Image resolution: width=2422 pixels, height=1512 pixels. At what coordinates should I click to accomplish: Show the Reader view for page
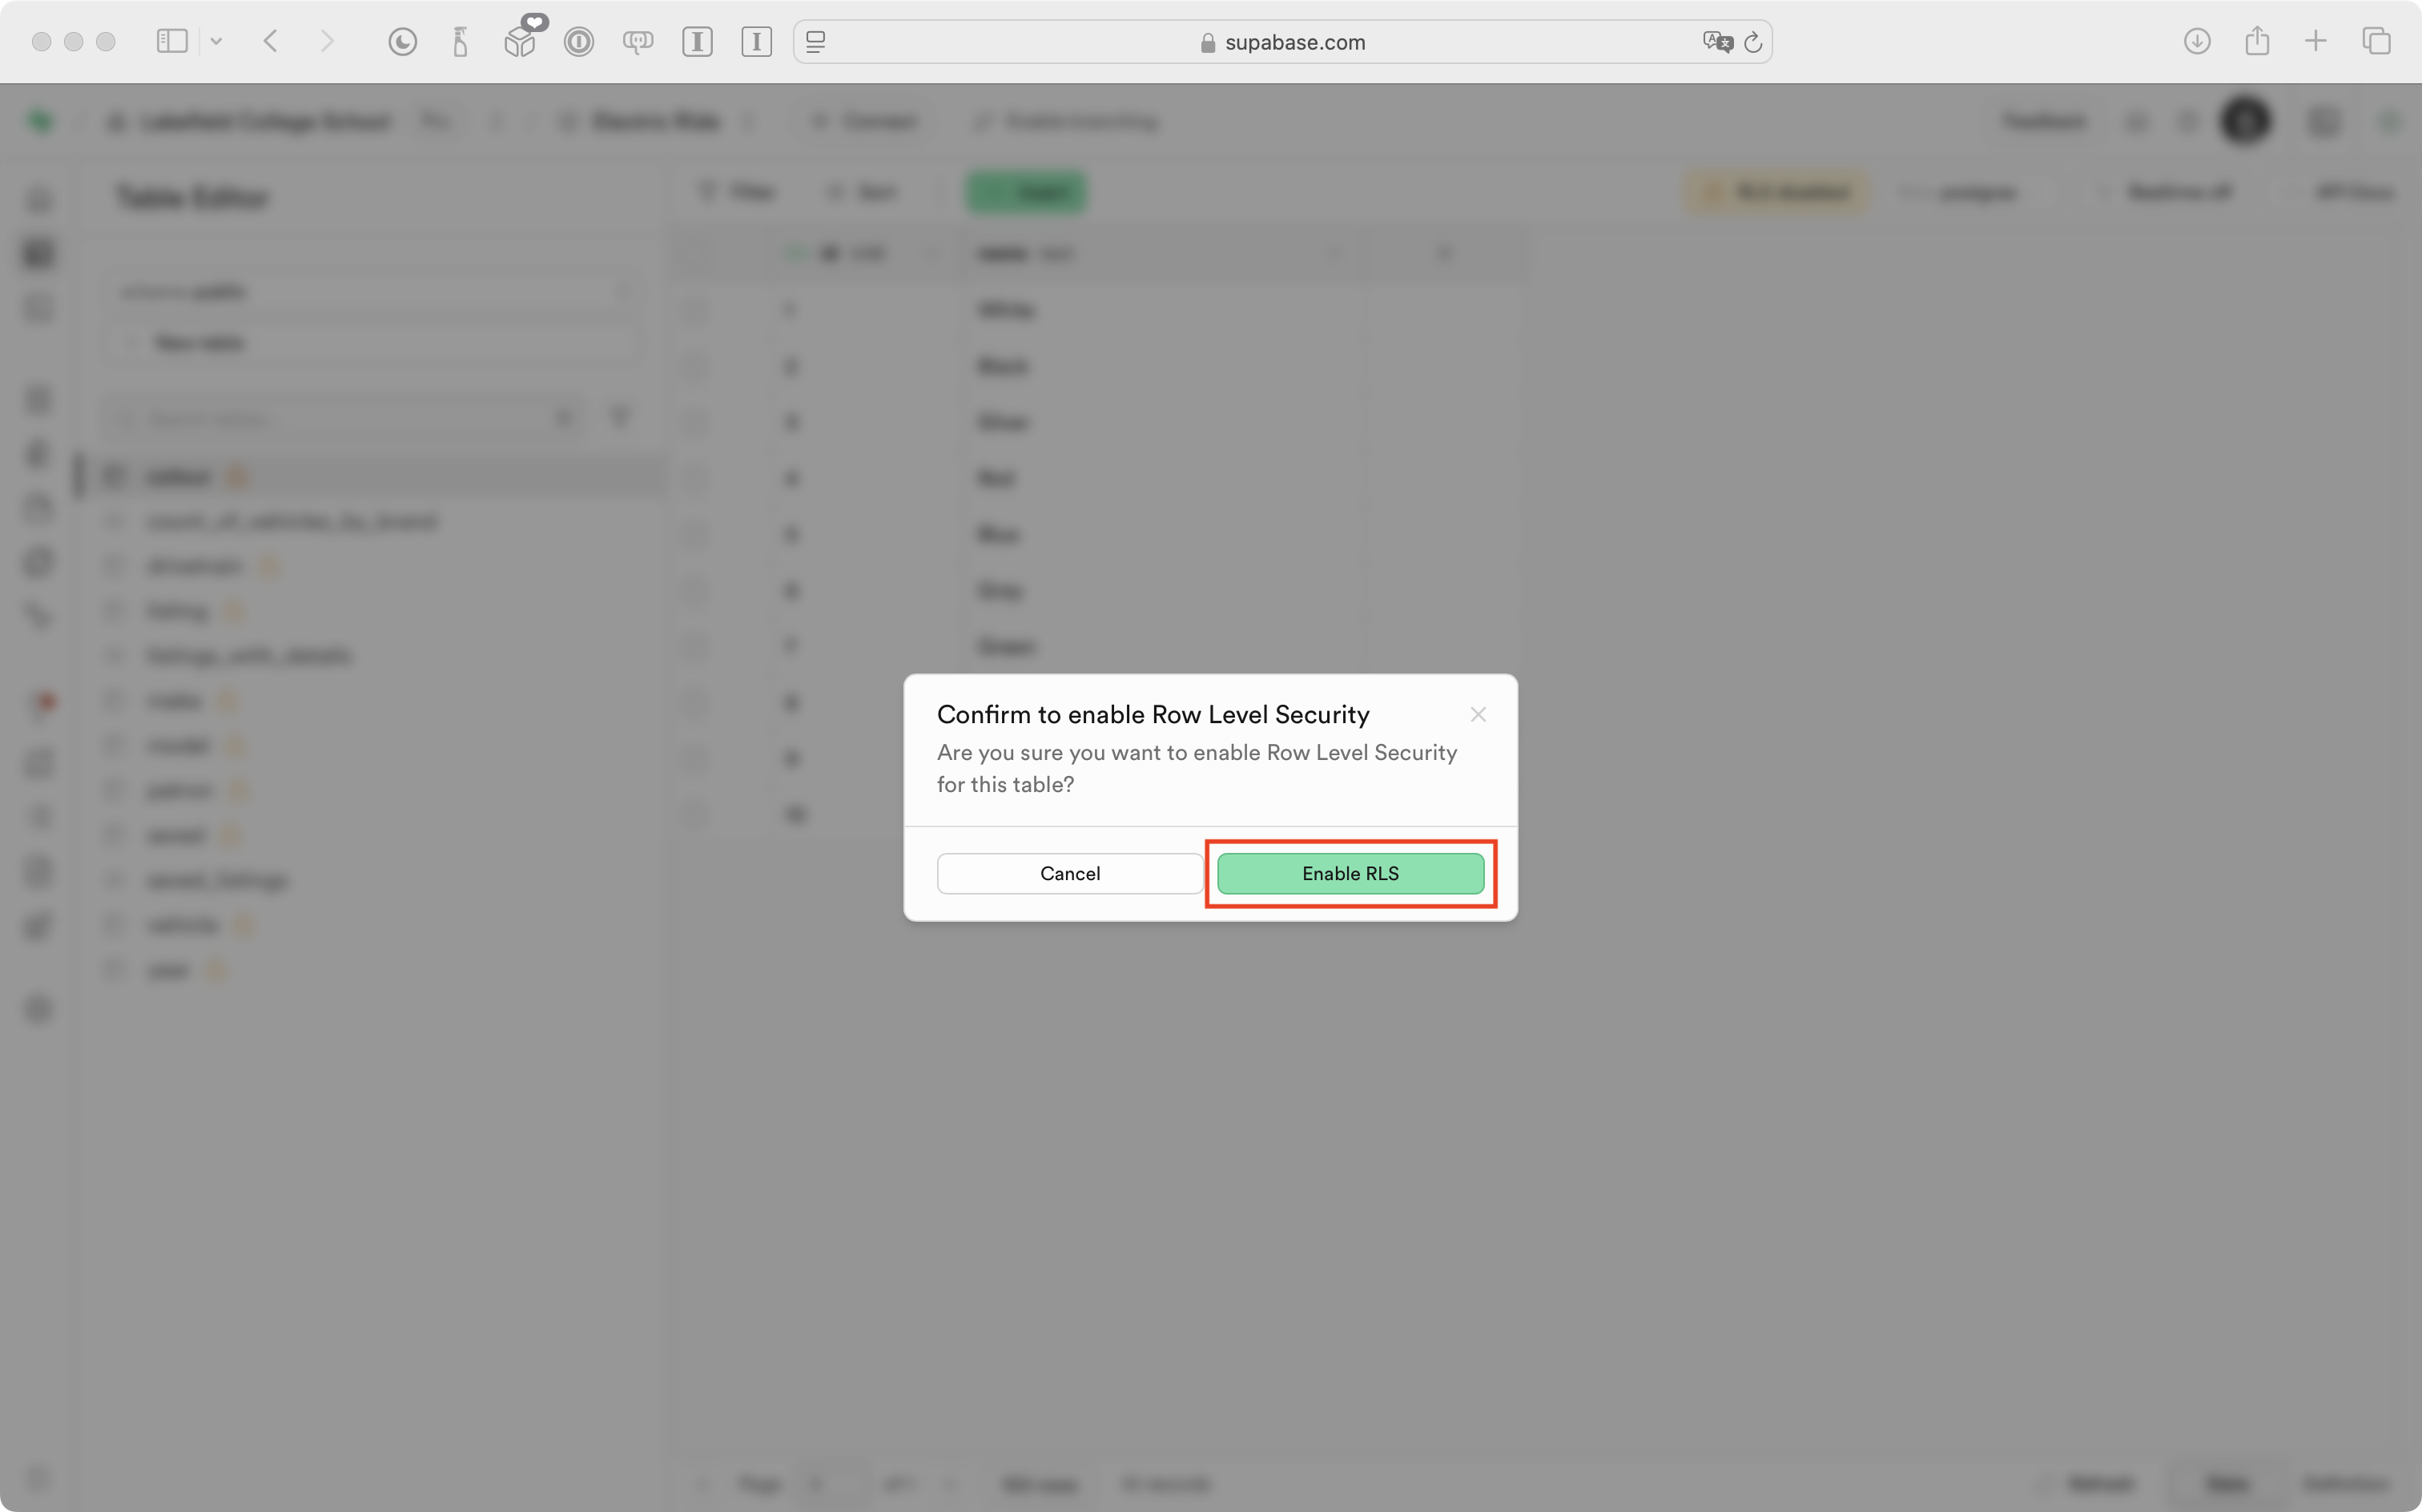pyautogui.click(x=816, y=41)
